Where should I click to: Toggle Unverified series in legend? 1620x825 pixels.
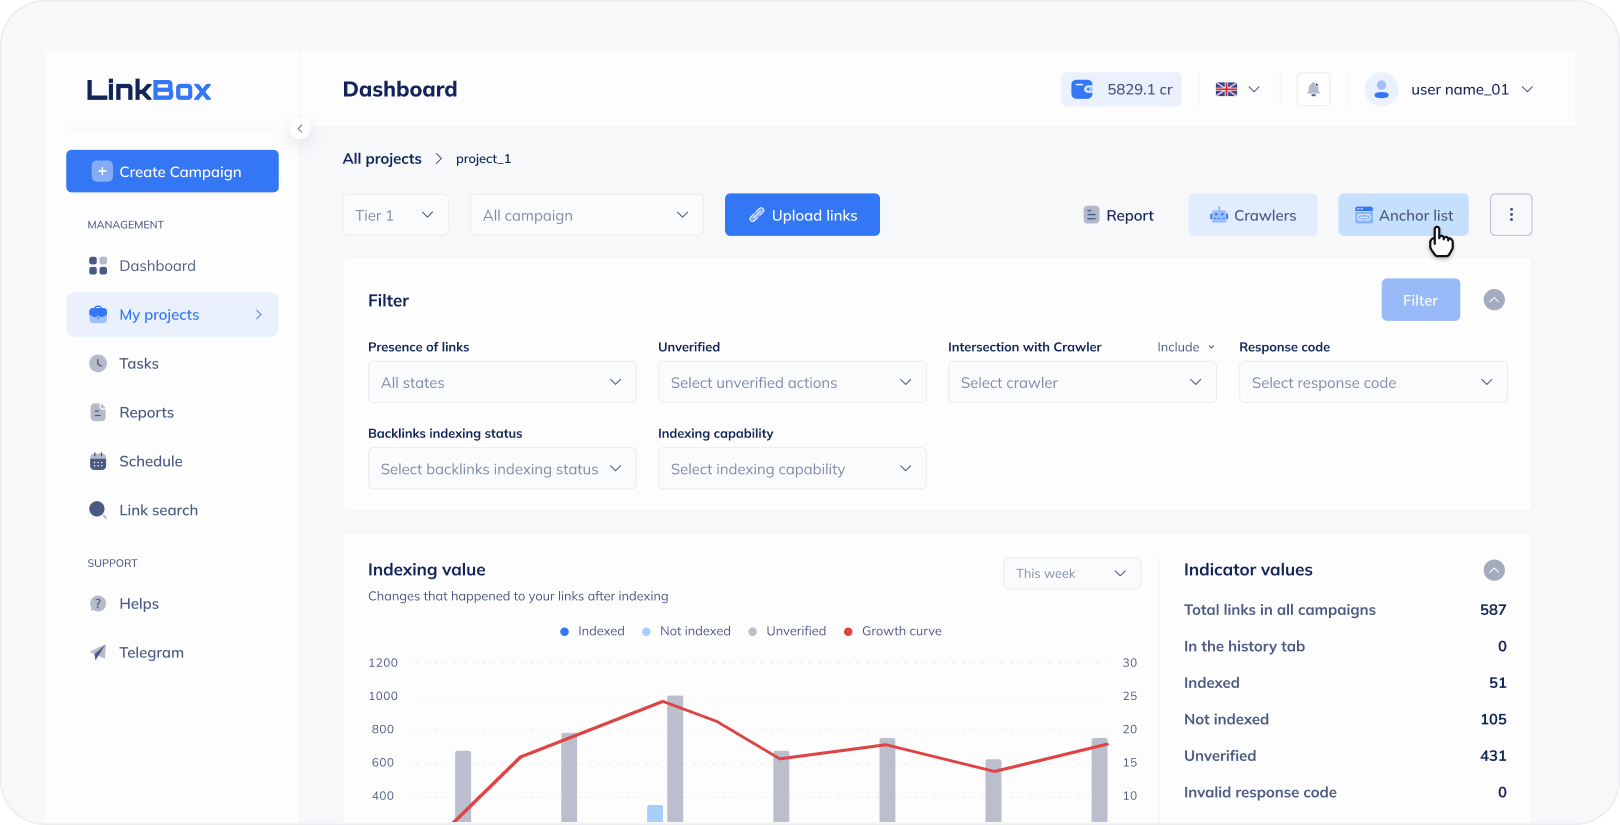tap(787, 631)
